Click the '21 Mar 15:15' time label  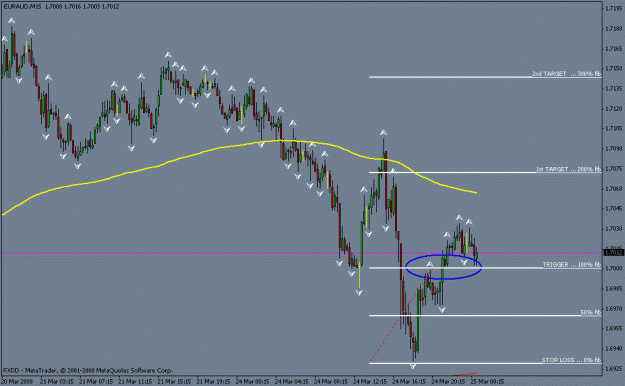click(174, 382)
